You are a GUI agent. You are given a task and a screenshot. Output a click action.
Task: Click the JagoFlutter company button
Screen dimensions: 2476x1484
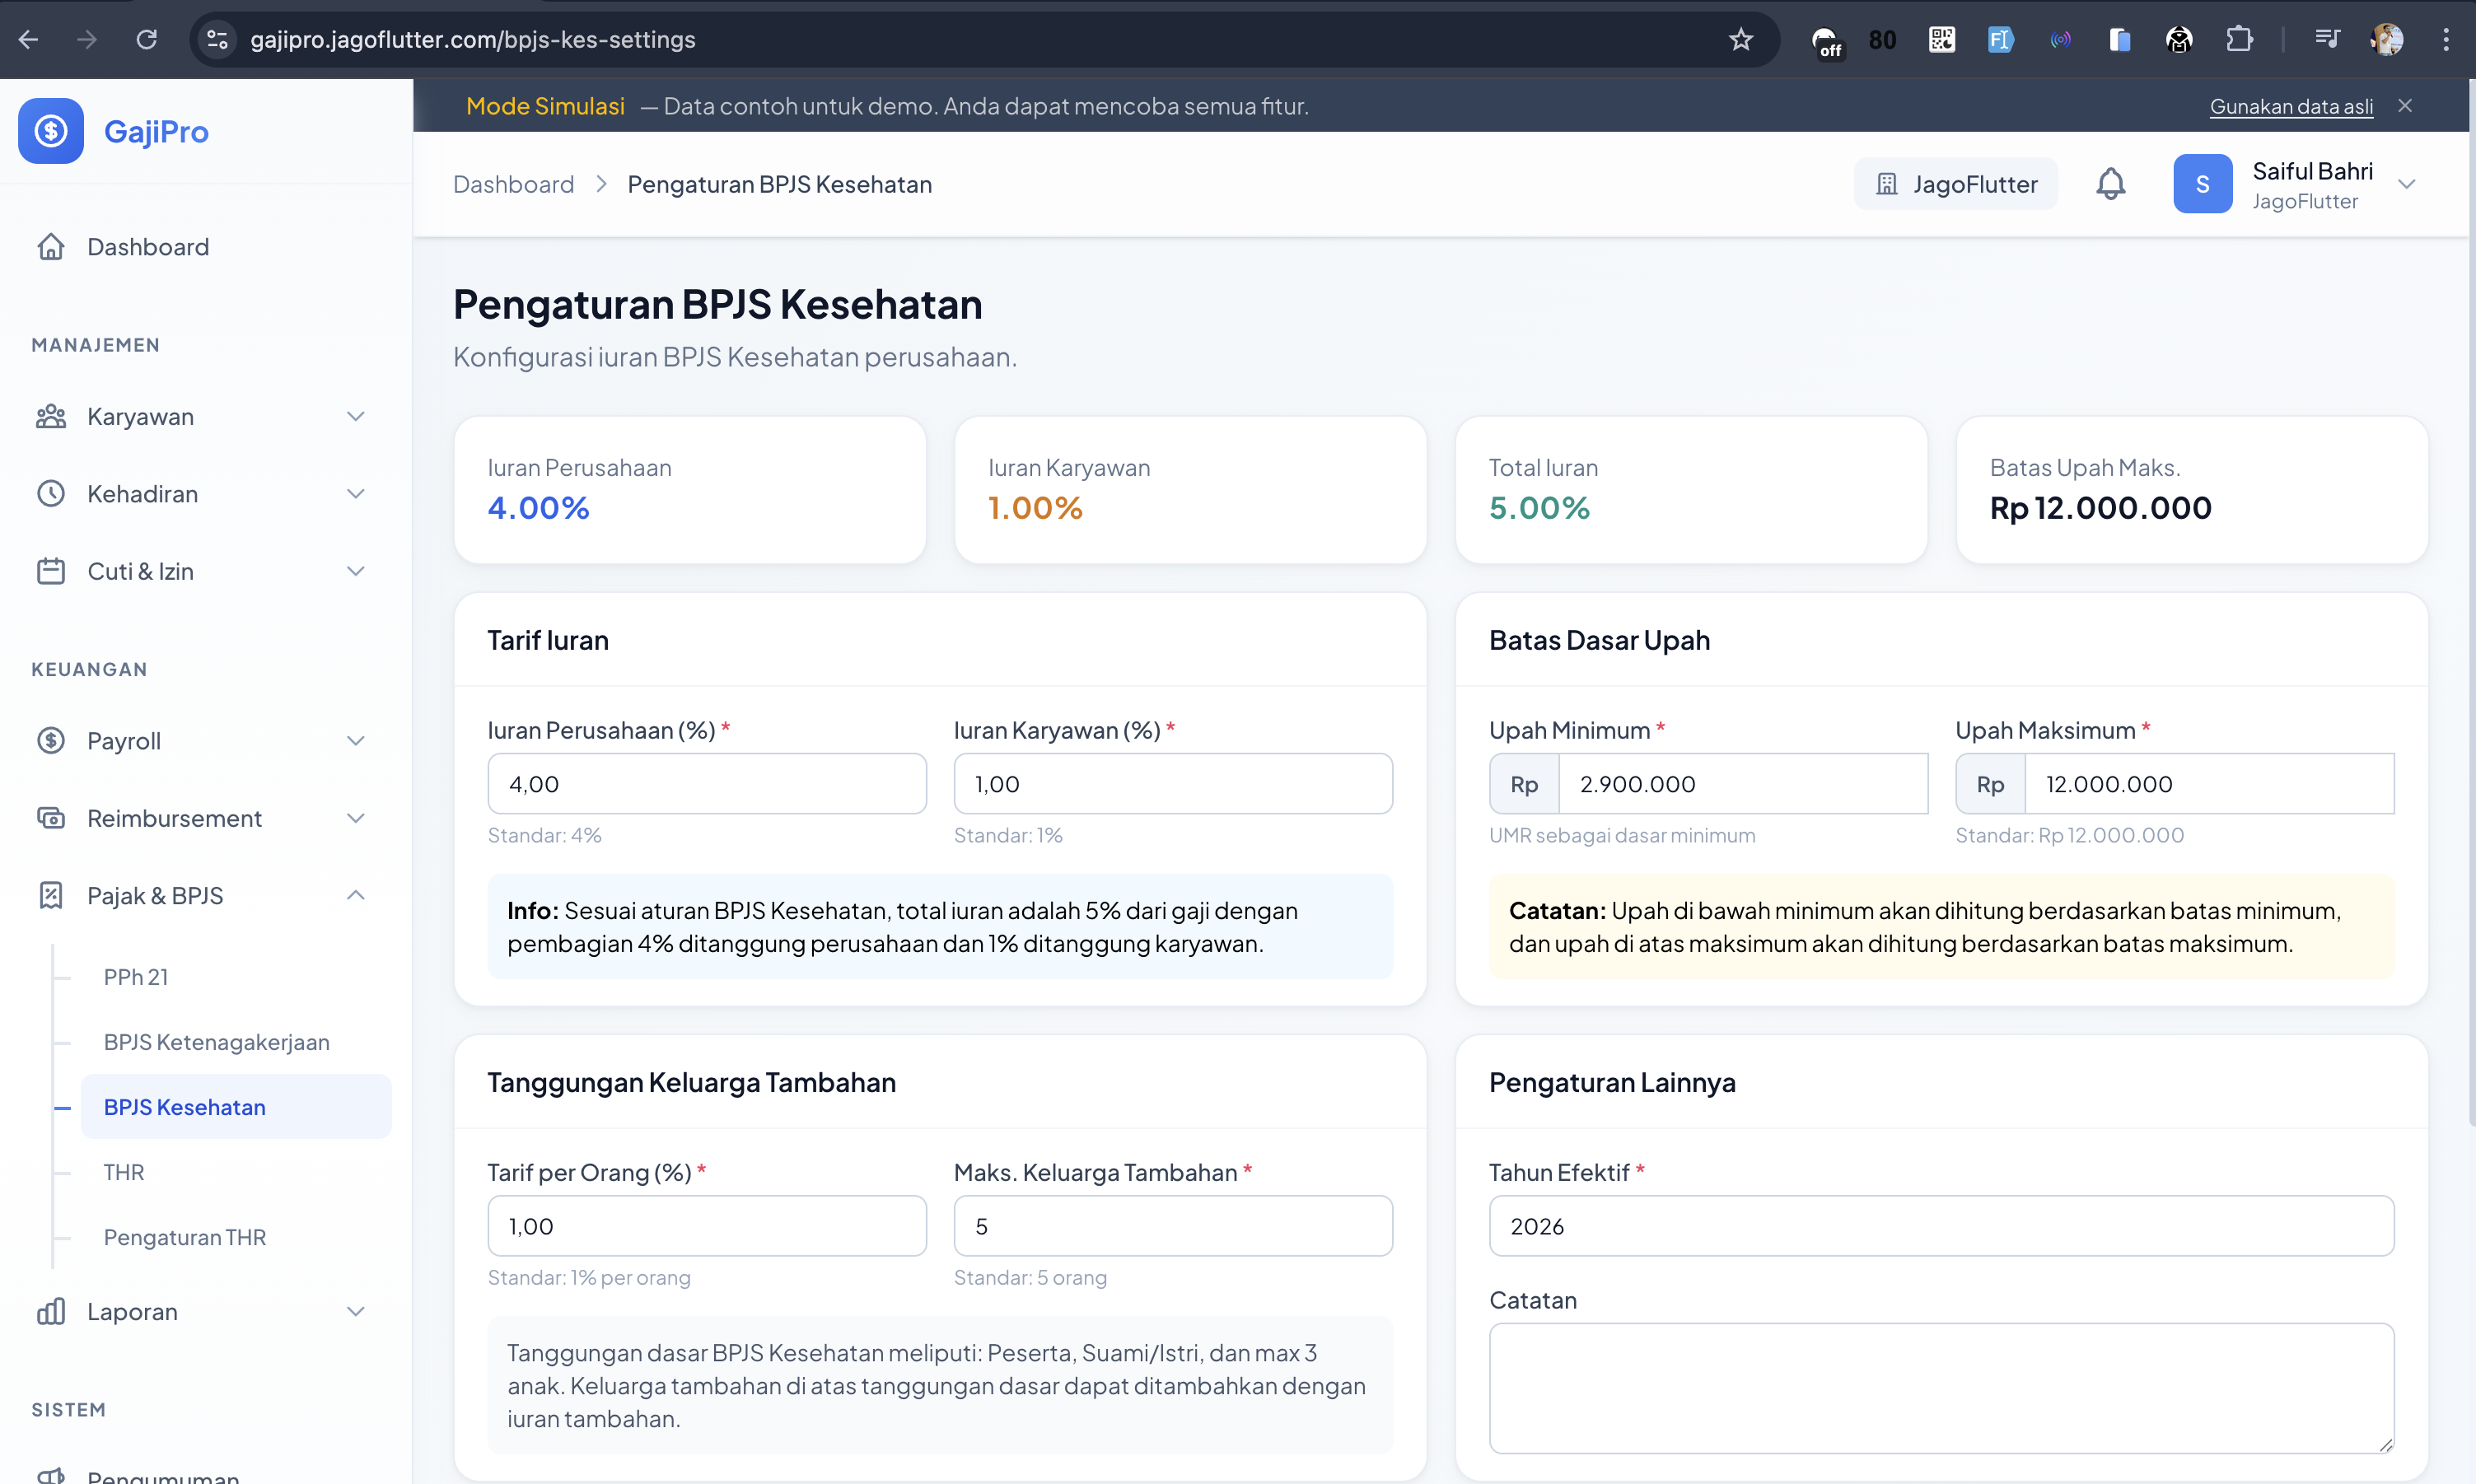1955,184
